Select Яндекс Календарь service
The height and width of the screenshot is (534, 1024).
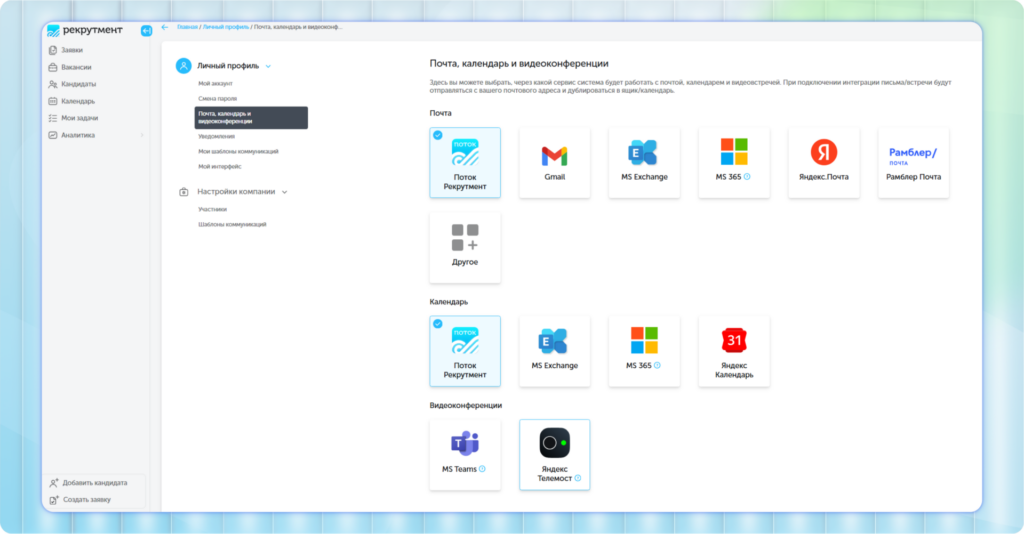pyautogui.click(x=734, y=351)
